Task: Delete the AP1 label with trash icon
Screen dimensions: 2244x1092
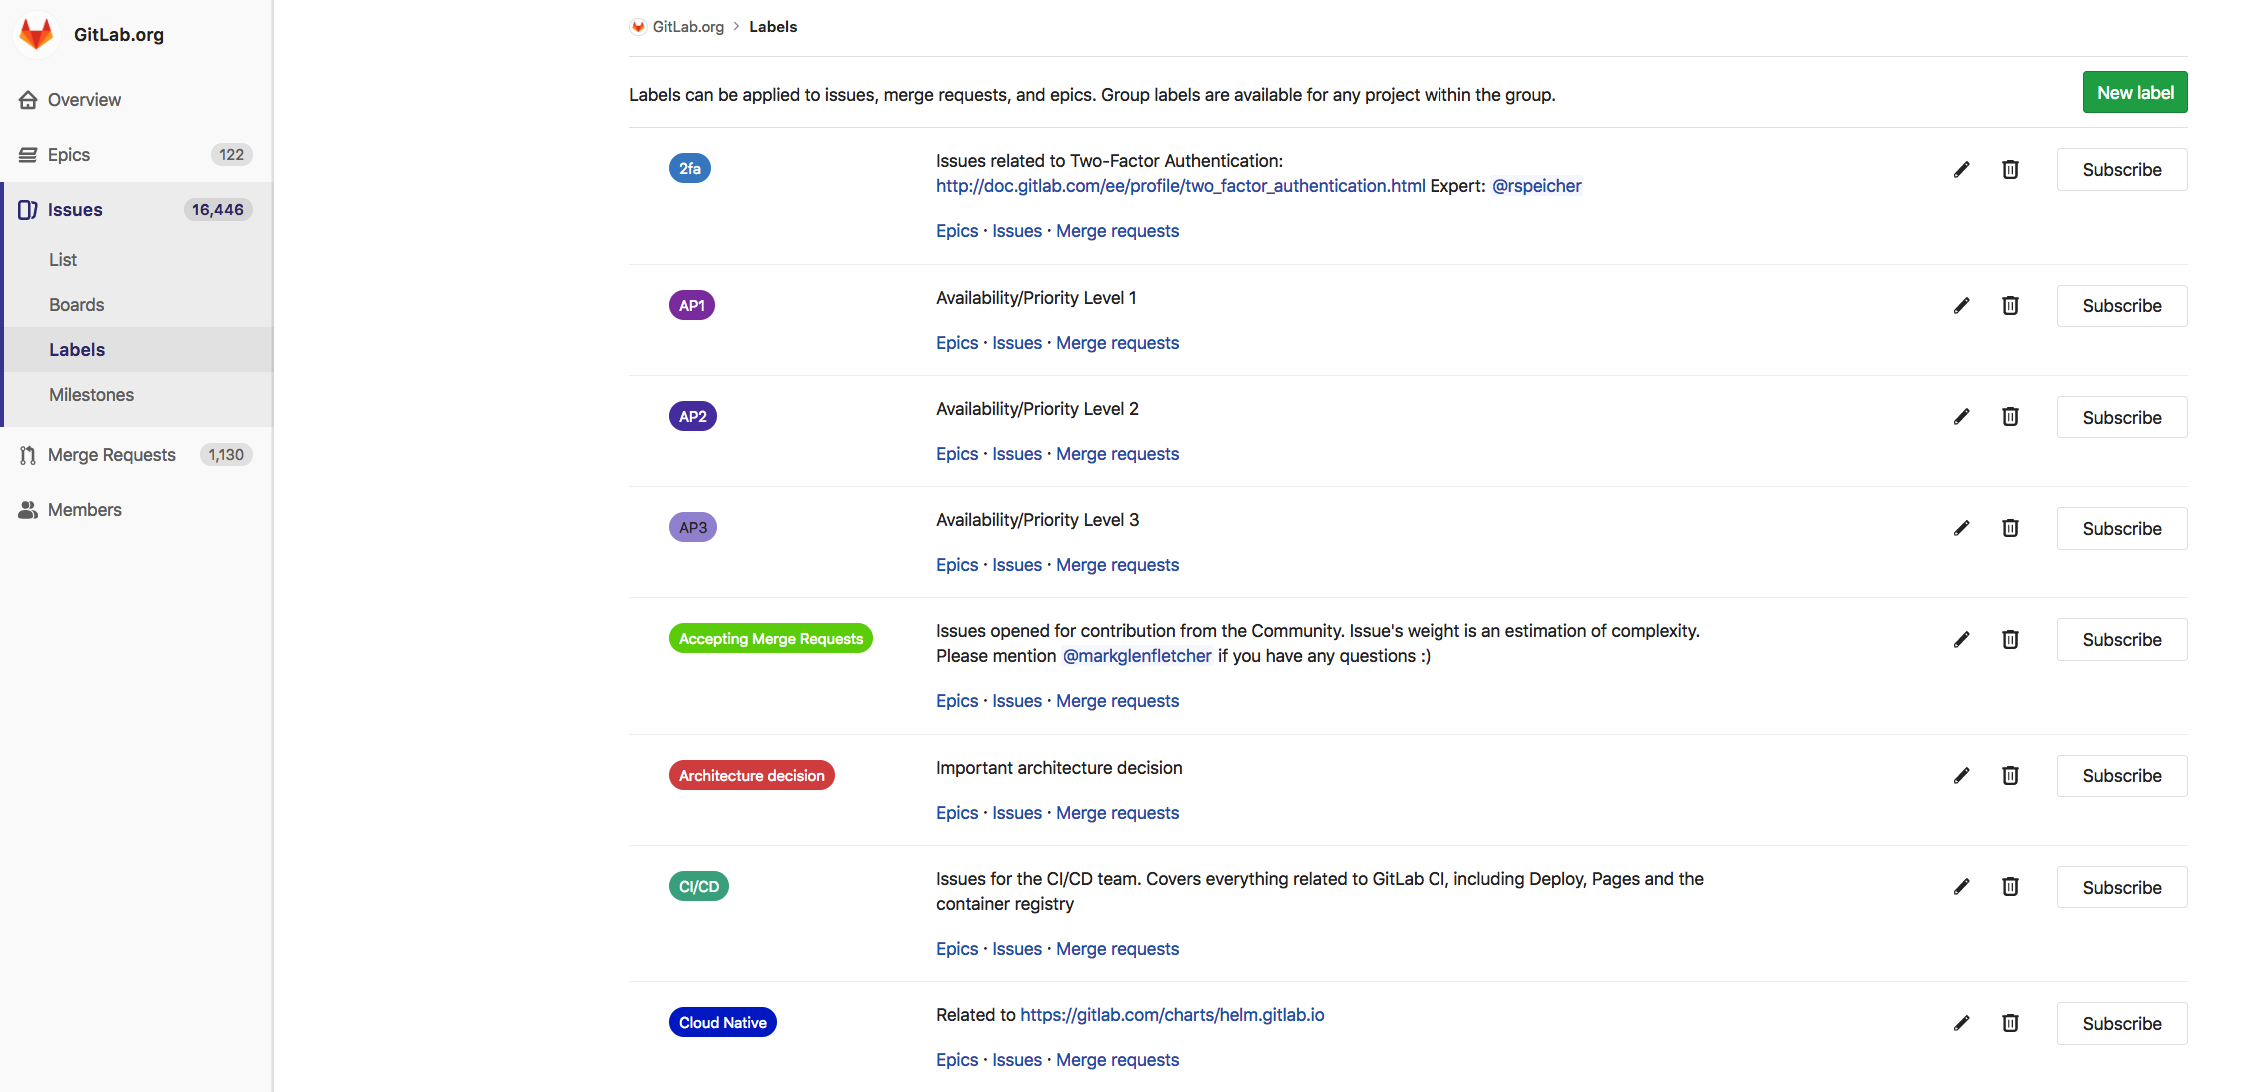Action: tap(2010, 305)
